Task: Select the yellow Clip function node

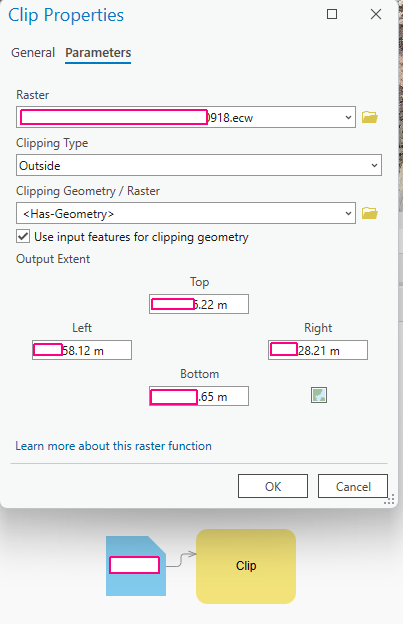Action: click(246, 566)
